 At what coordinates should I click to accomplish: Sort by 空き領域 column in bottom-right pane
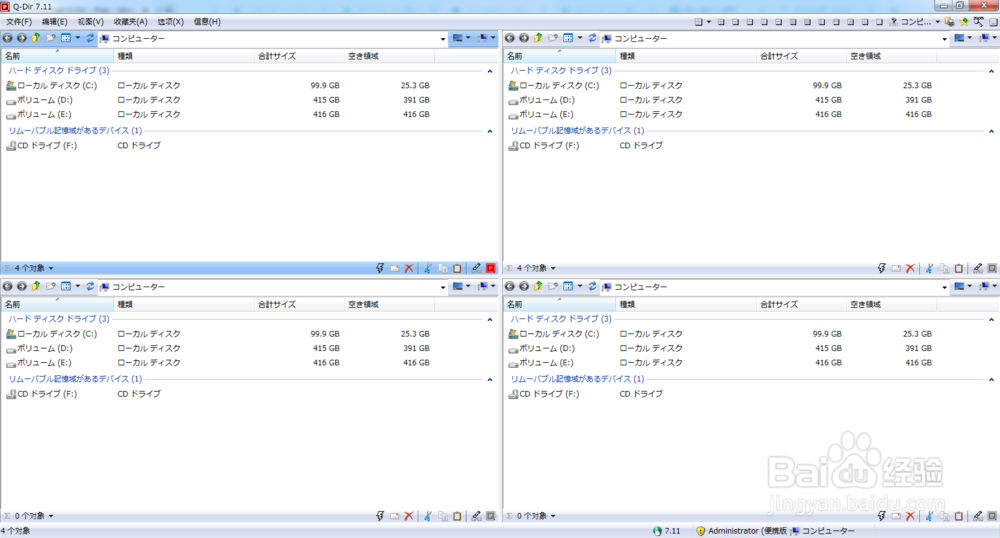pos(891,305)
